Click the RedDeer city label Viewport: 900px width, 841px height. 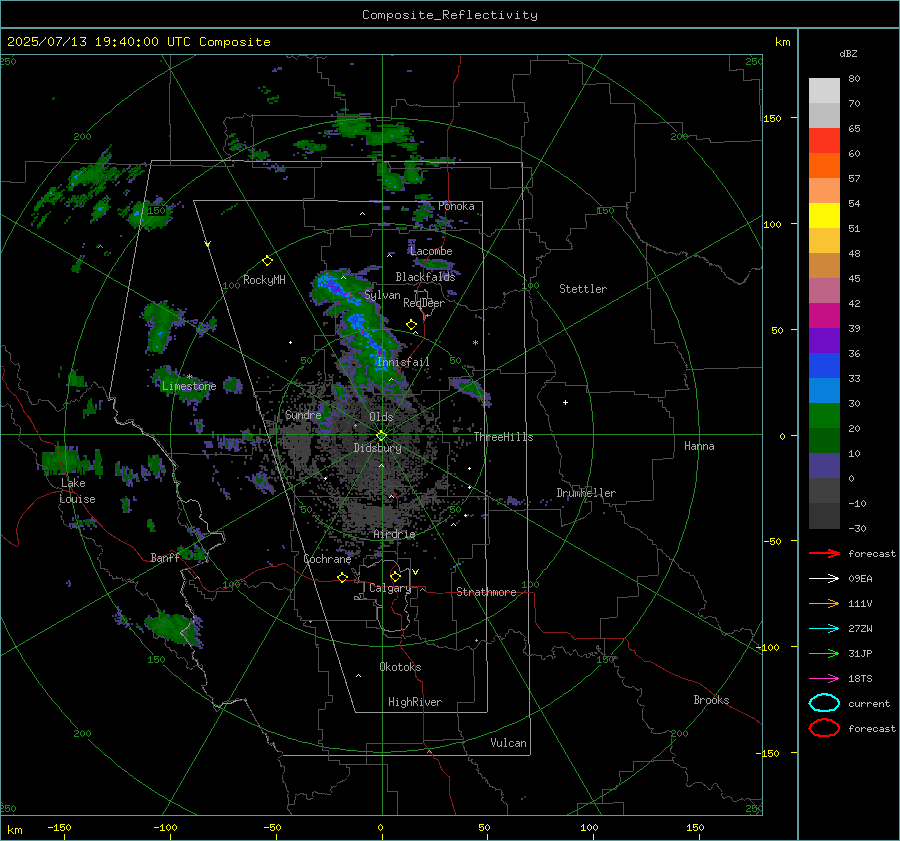[424, 303]
